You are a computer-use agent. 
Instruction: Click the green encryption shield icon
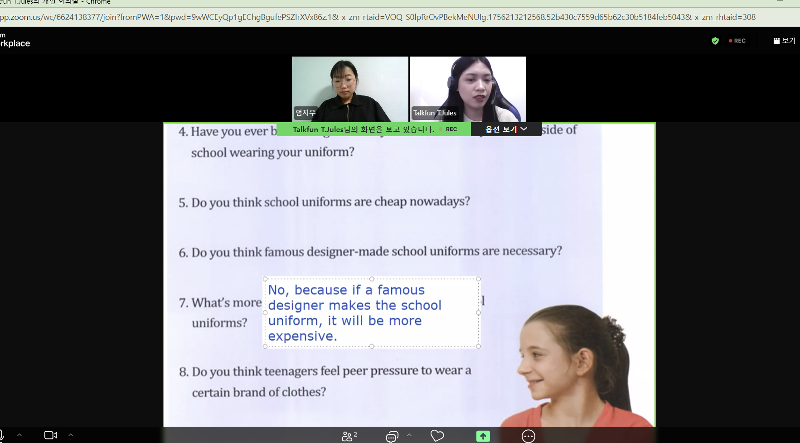(x=715, y=41)
